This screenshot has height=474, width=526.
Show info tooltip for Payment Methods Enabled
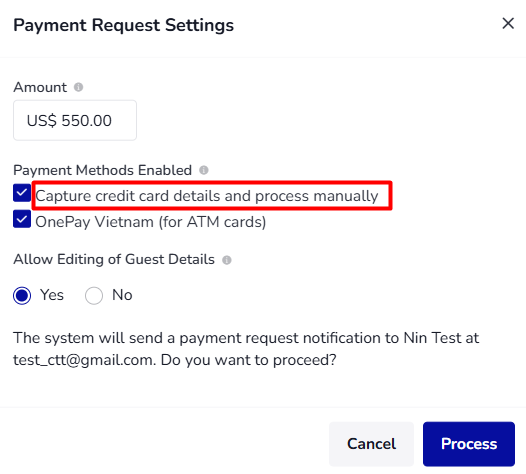coord(204,170)
